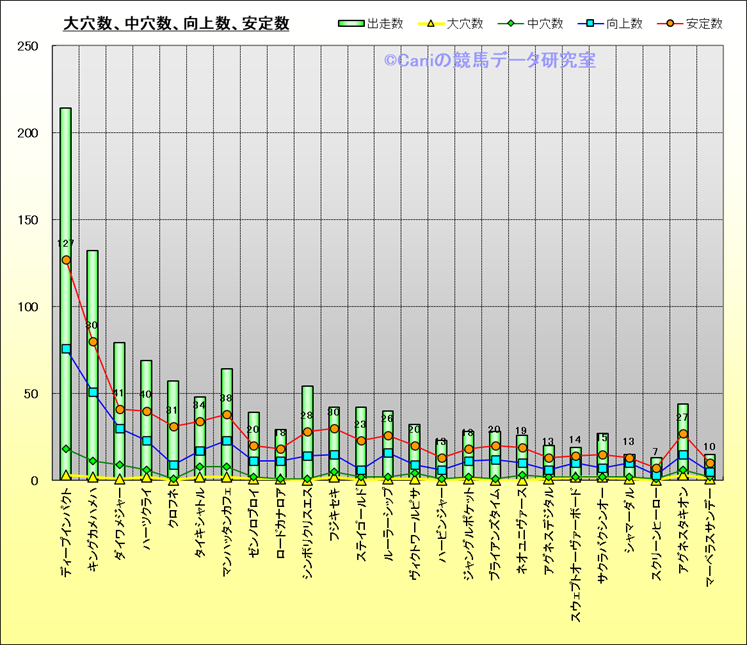747x645 pixels.
Task: Open the ©Caniの競馬データ研究室 watermark text
Action: [489, 61]
